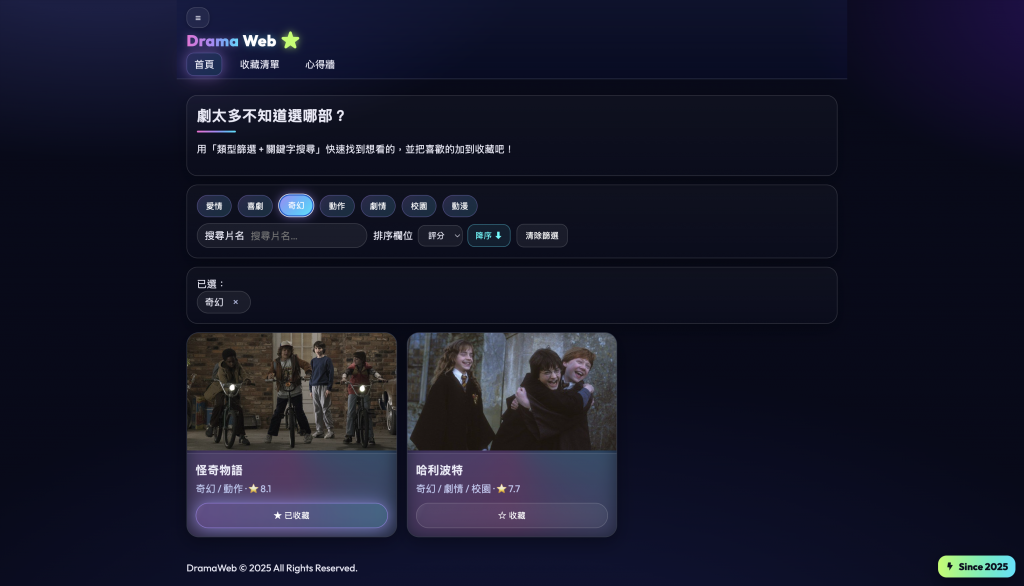Click the lightning Since 2025 badge
The width and height of the screenshot is (1024, 586).
[x=976, y=566]
